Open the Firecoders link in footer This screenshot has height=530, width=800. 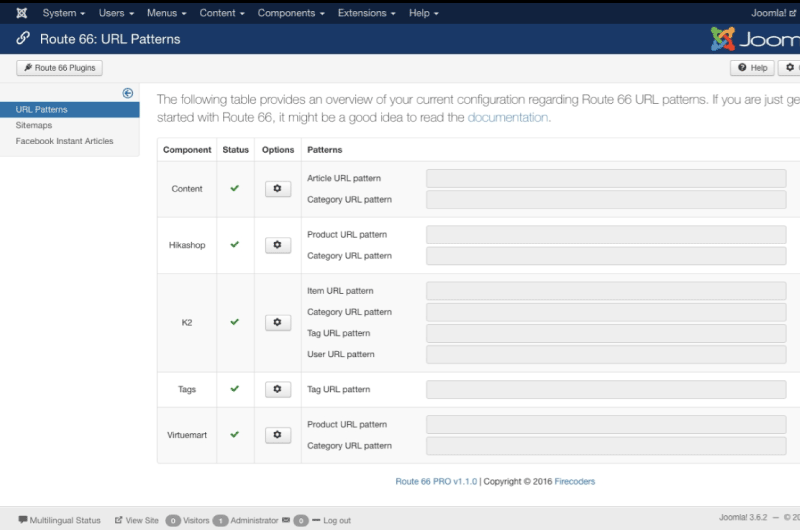coord(574,482)
